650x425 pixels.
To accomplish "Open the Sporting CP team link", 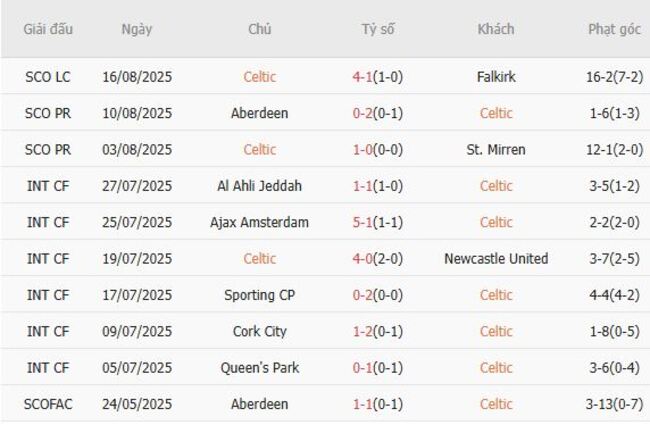I will 259,295.
